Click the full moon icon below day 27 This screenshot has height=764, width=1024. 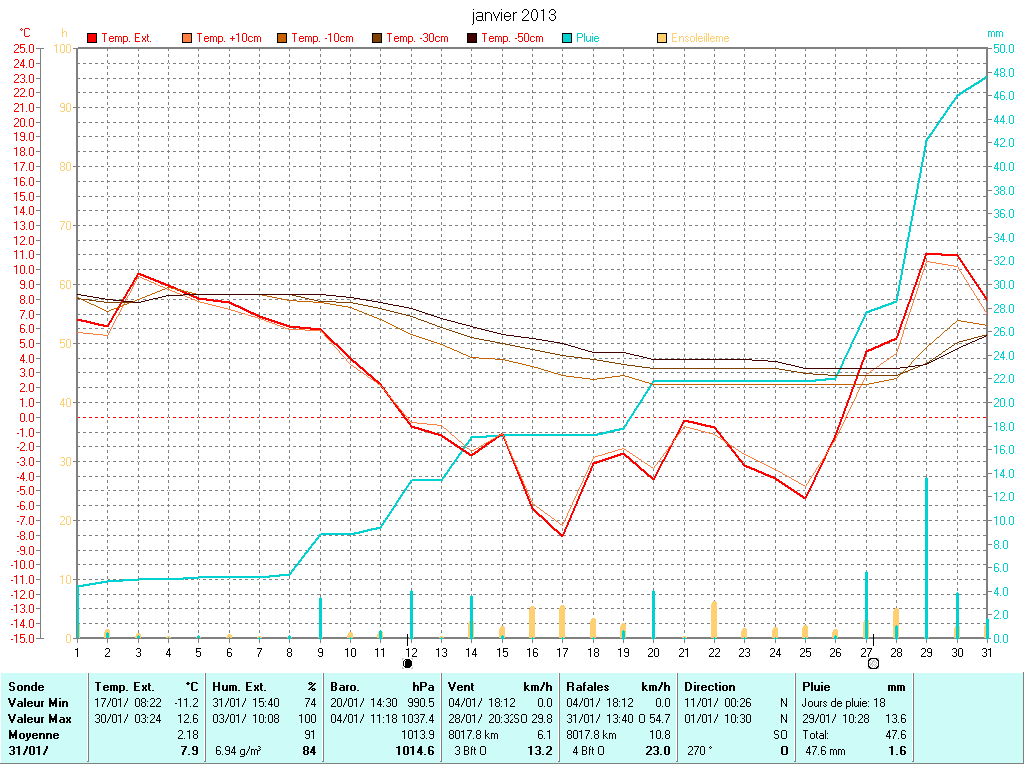pyautogui.click(x=873, y=663)
